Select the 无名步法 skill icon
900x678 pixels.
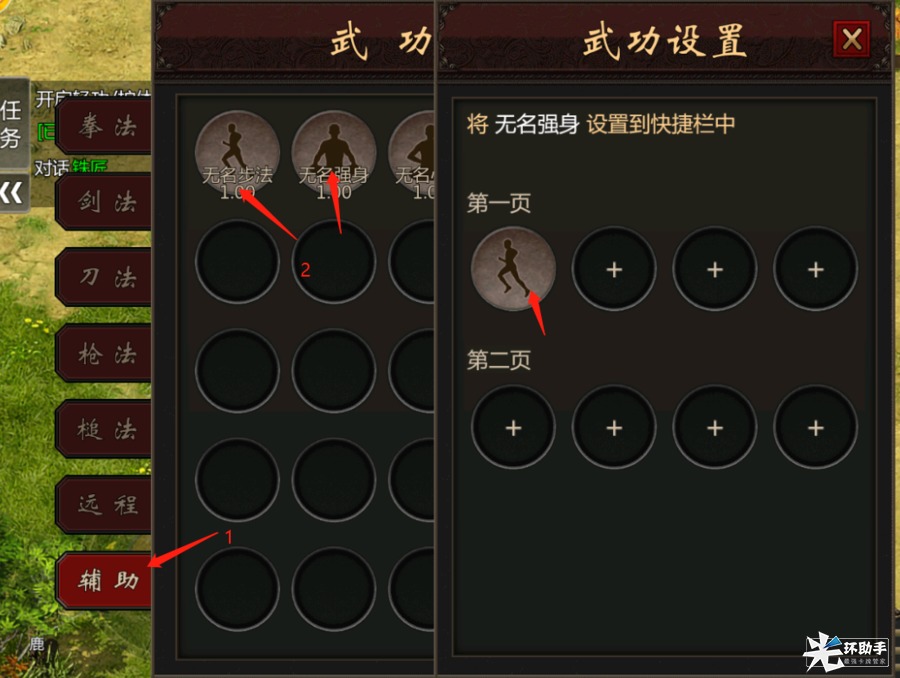237,152
